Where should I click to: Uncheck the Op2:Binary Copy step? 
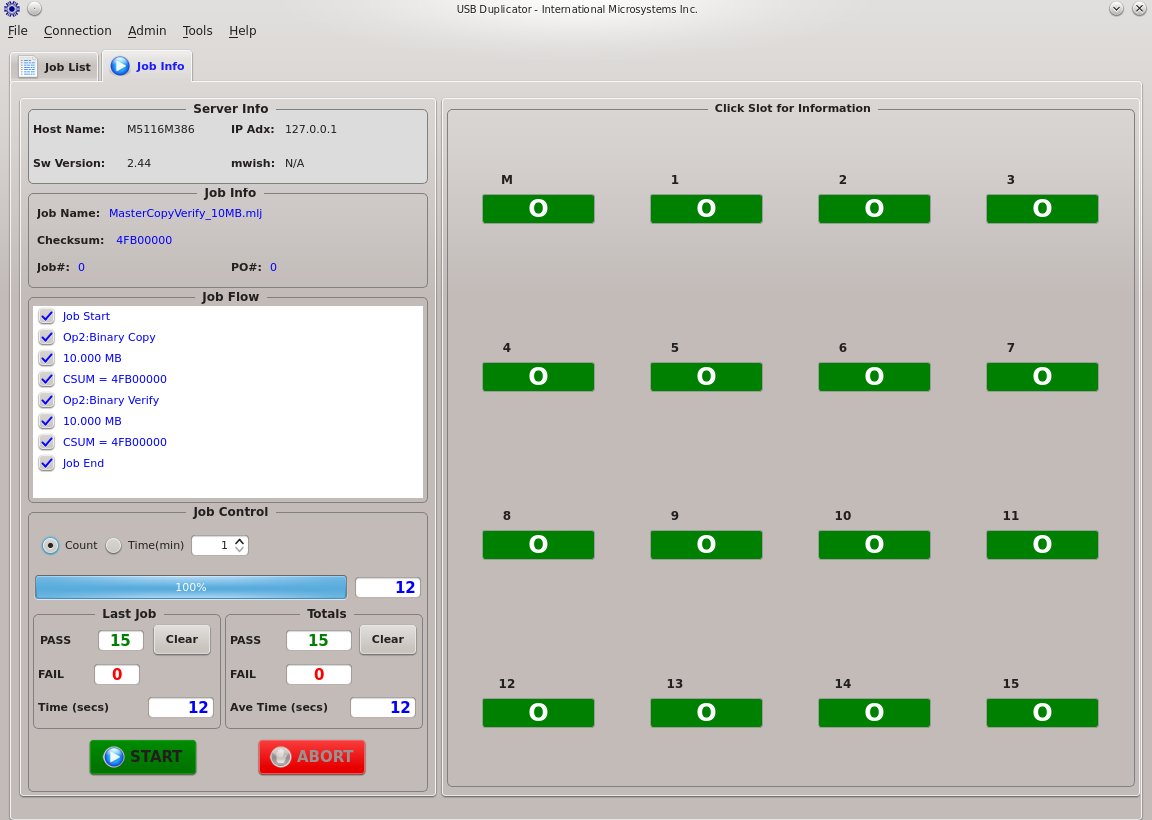(46, 337)
